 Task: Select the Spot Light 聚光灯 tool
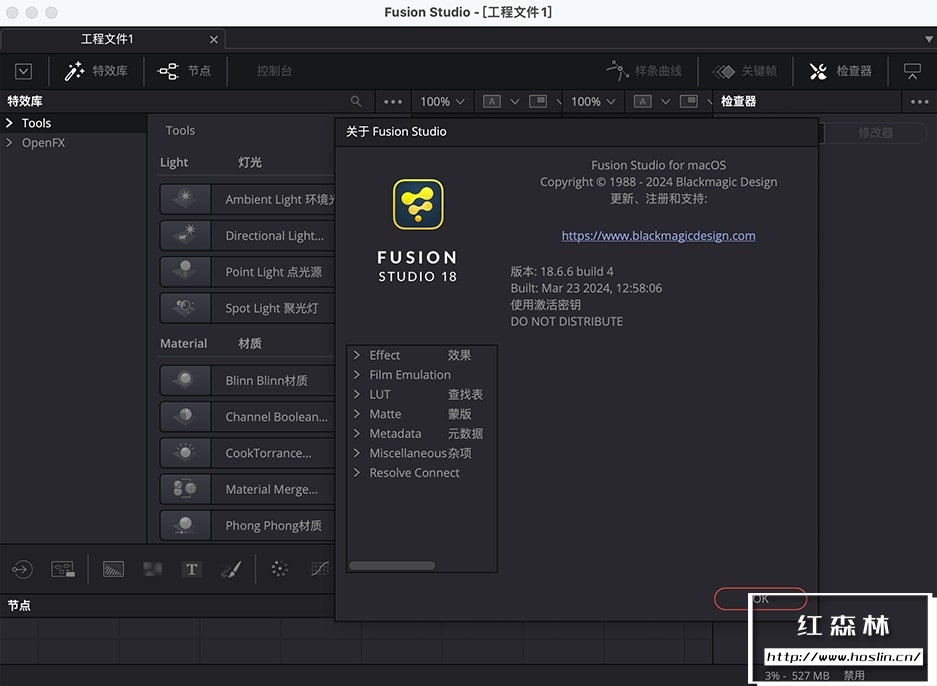(247, 308)
